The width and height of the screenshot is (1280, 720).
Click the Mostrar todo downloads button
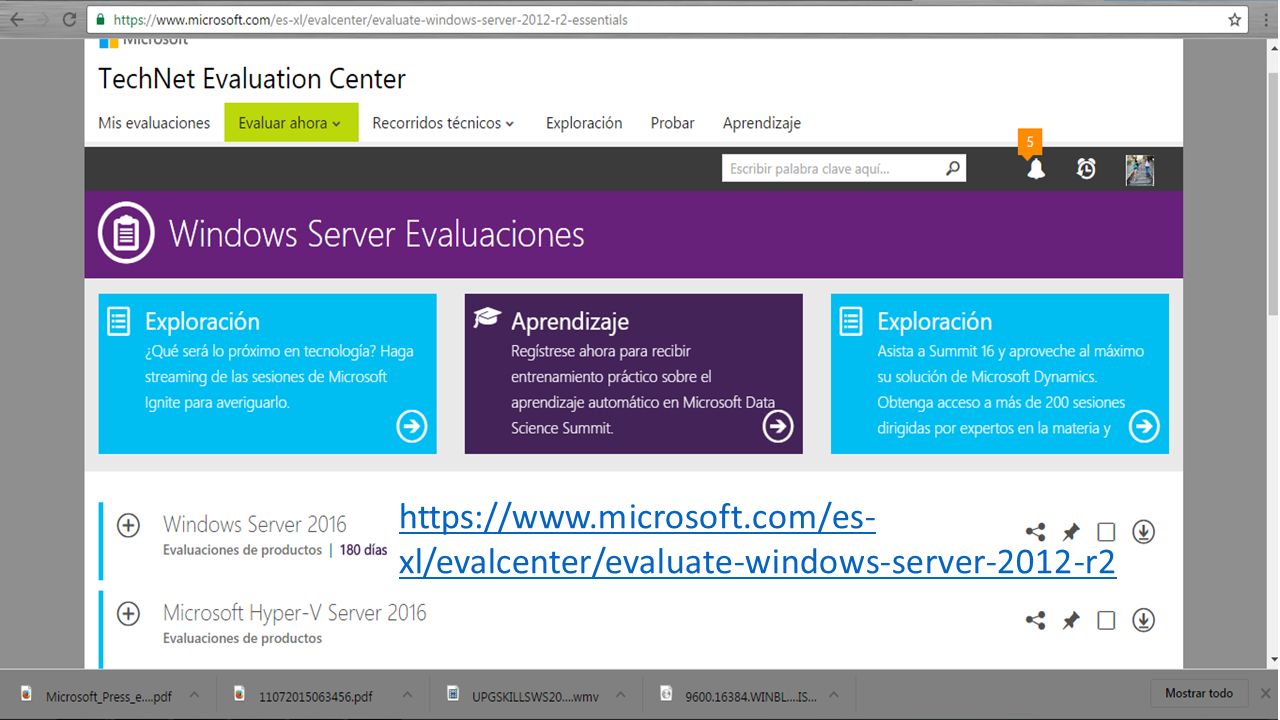1199,694
